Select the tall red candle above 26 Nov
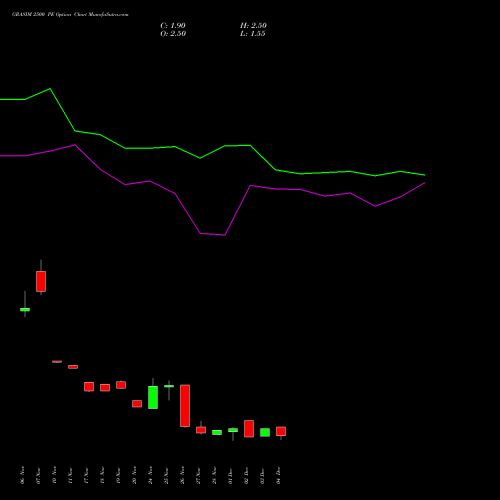Image resolution: width=500 pixels, height=500 pixels. (x=185, y=406)
